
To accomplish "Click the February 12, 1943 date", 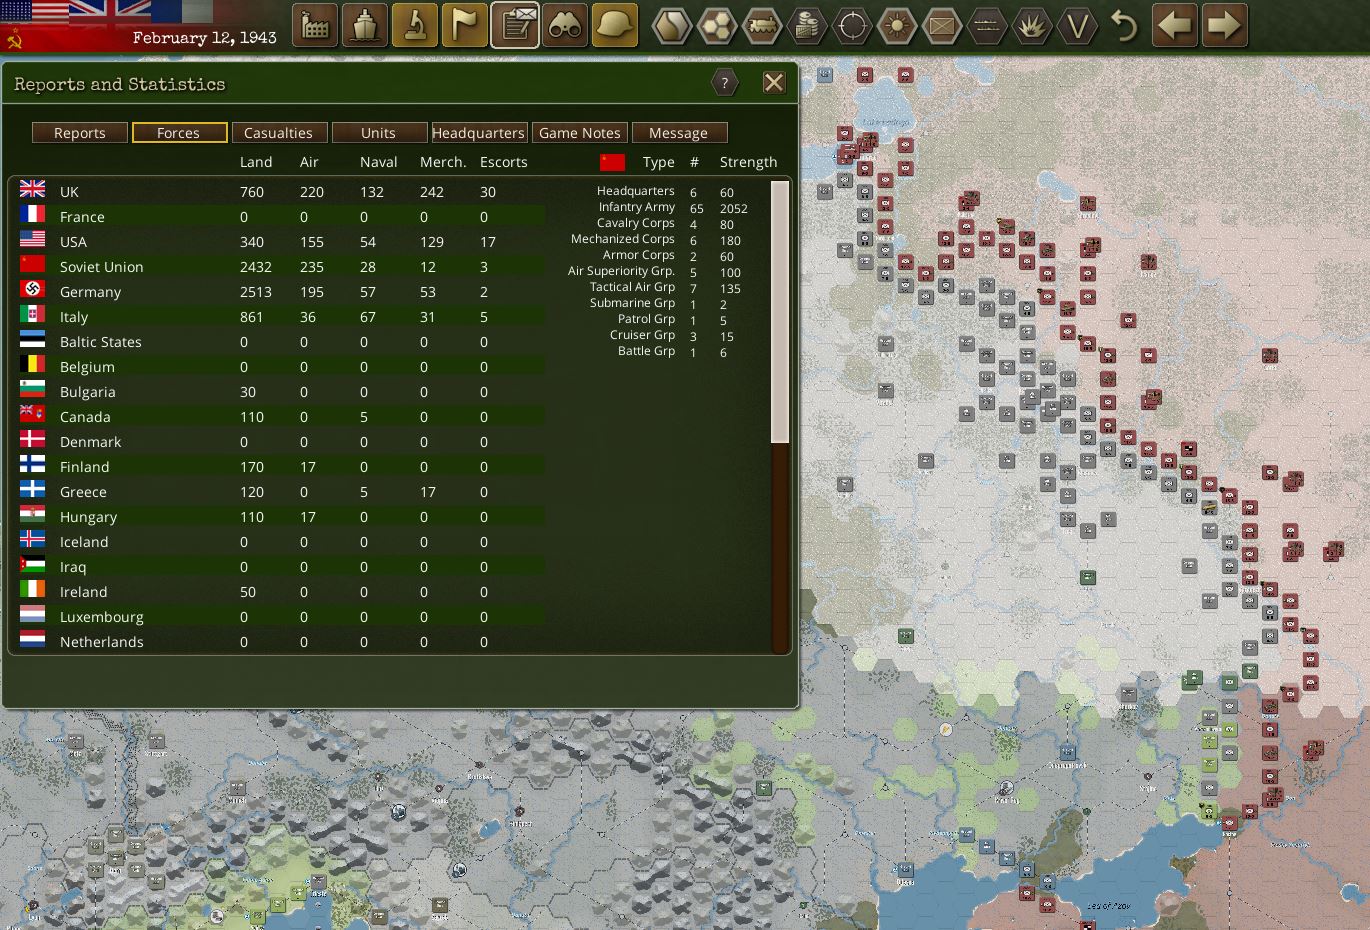I will pos(204,38).
